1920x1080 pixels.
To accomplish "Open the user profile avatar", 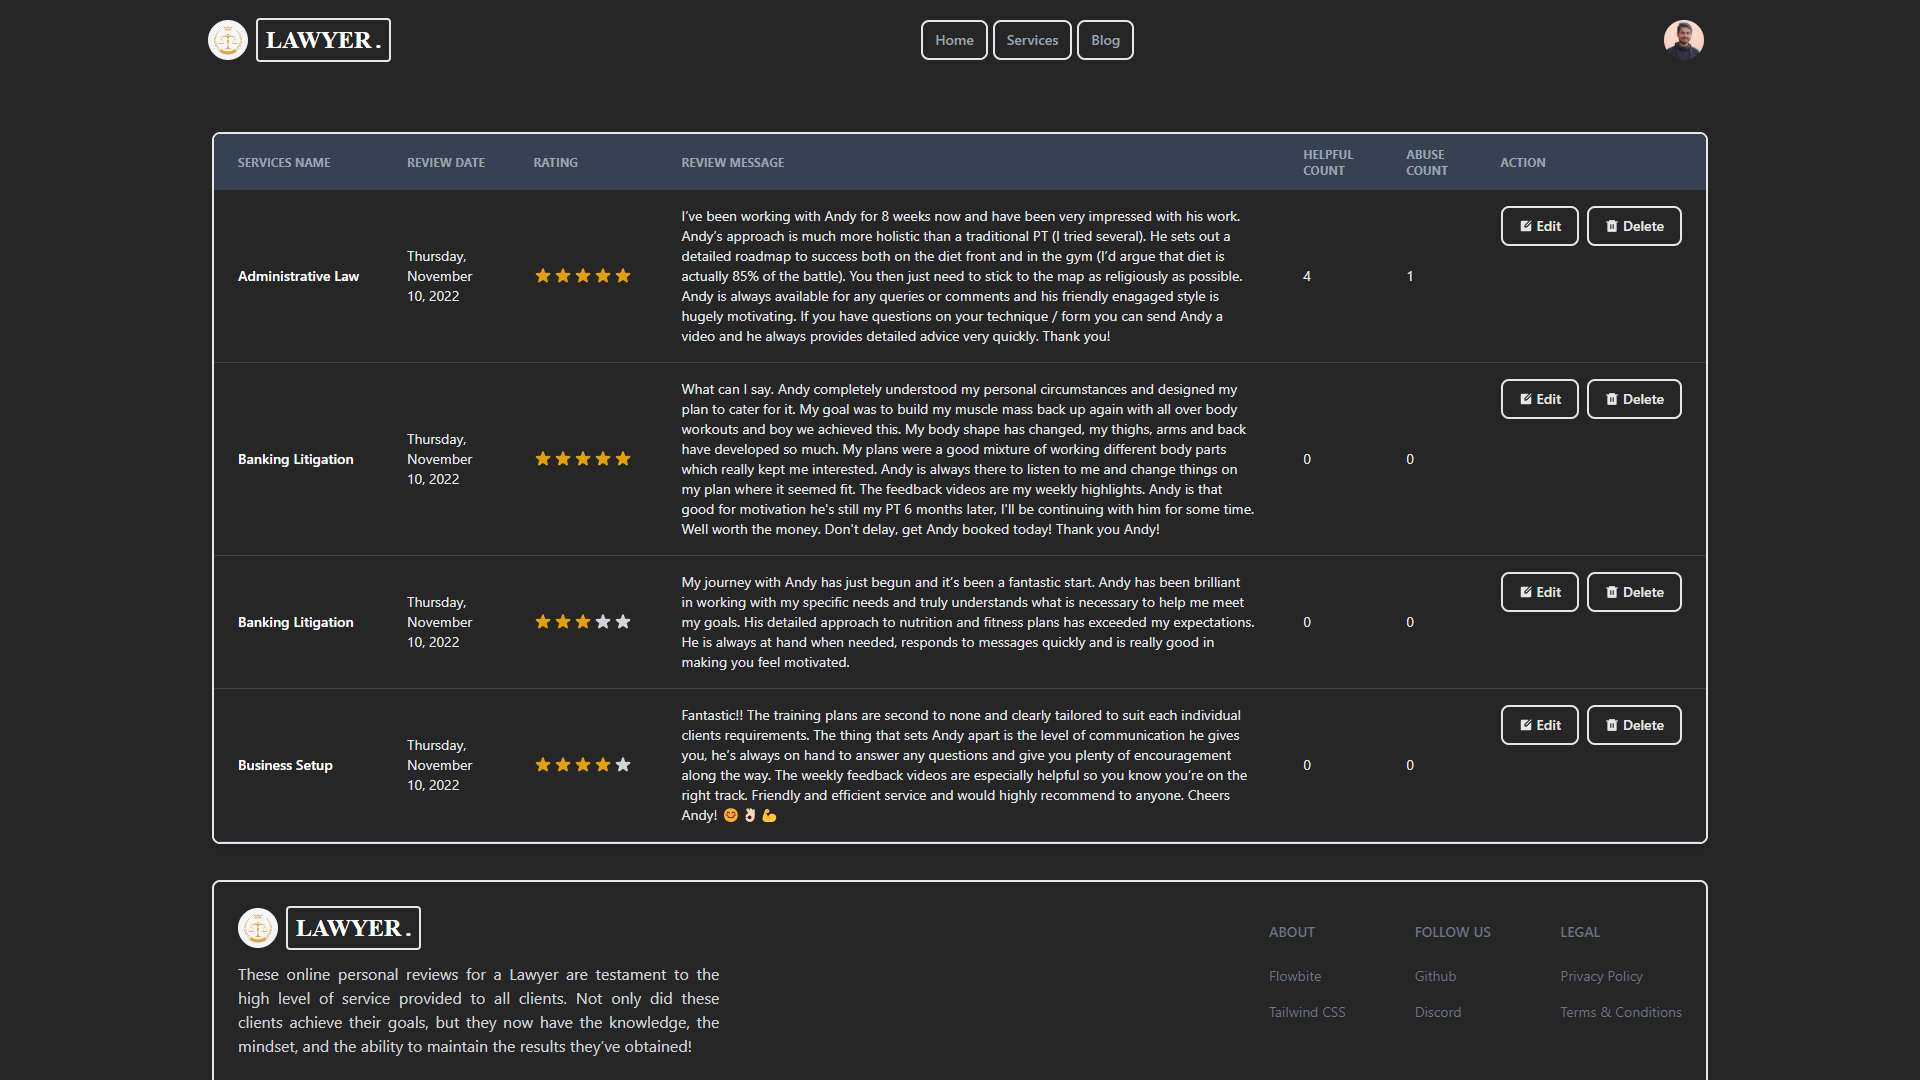I will (x=1683, y=40).
